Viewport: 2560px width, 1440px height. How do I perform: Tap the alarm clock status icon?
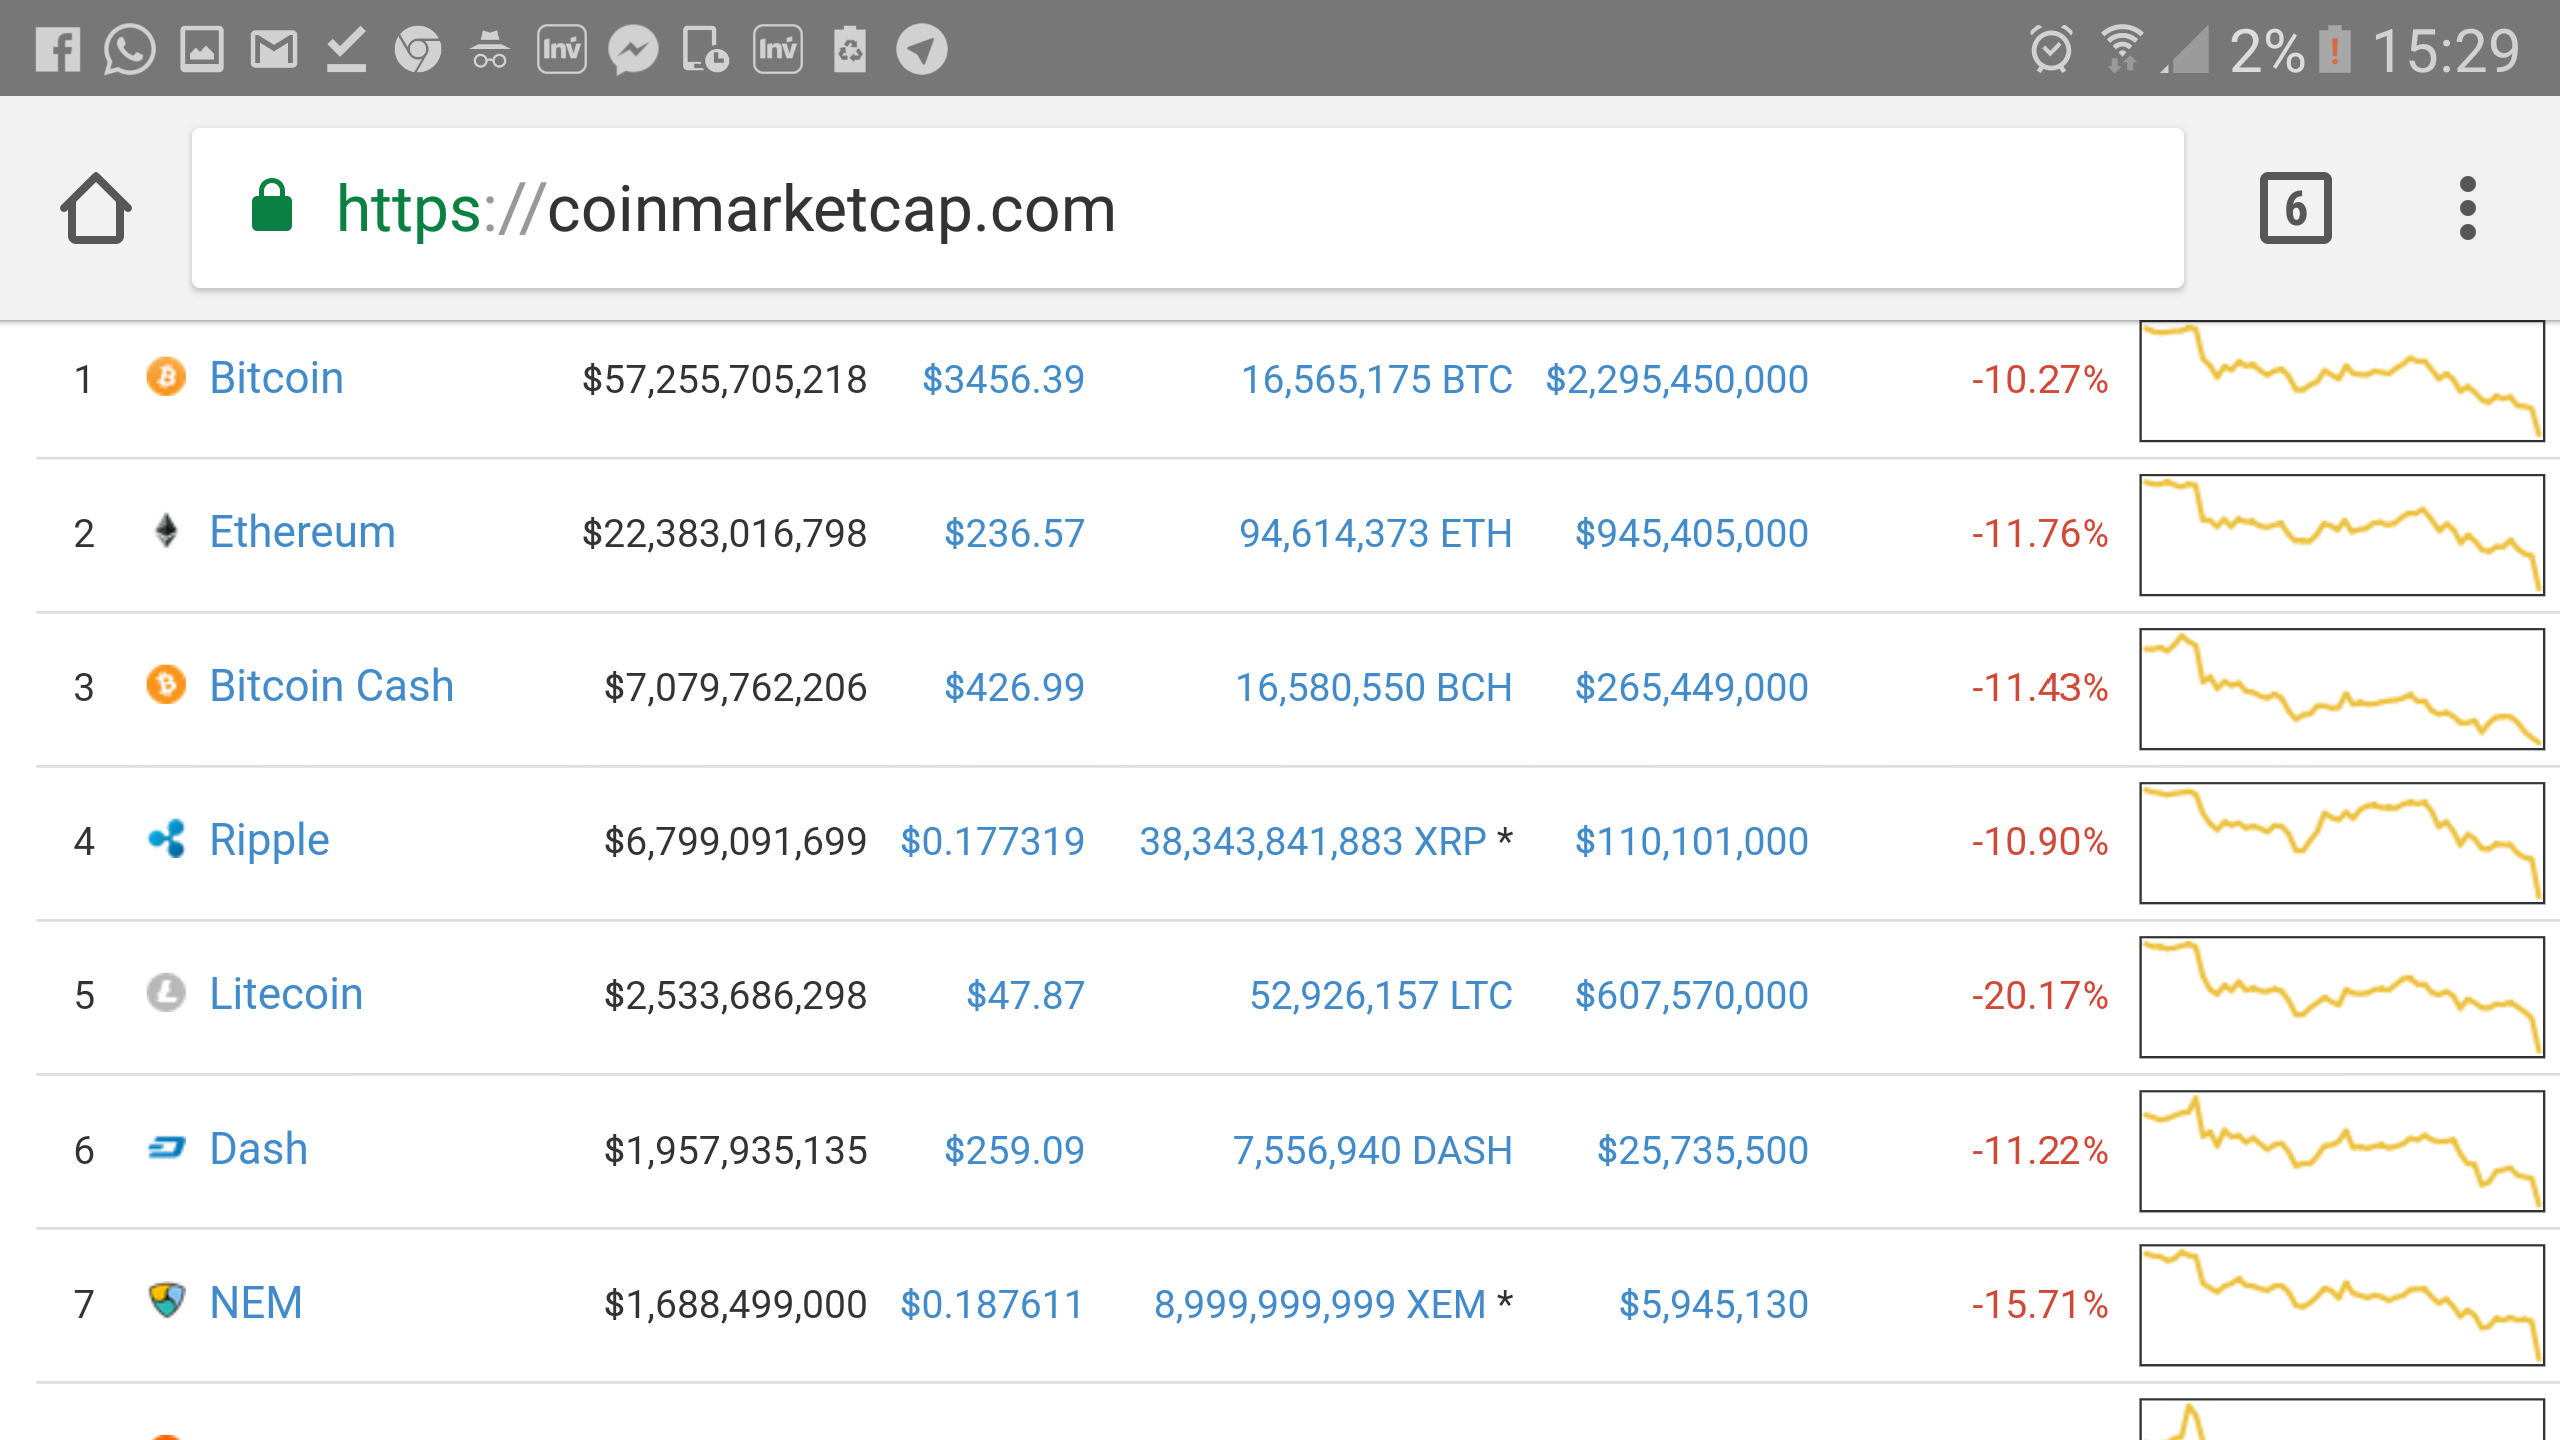click(2051, 49)
